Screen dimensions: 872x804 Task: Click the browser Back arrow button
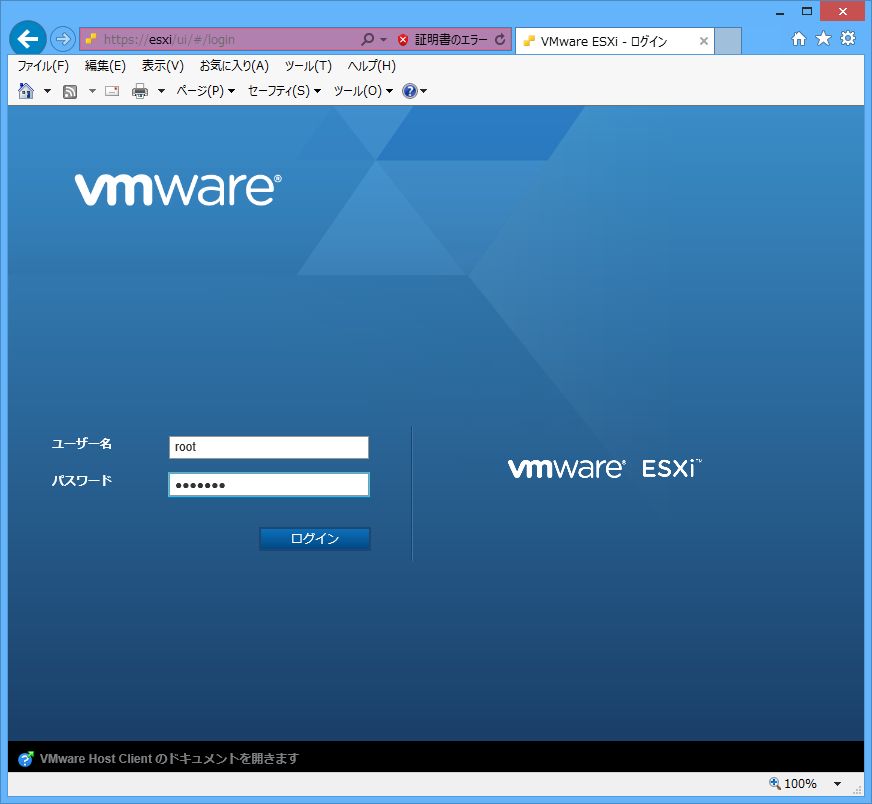point(28,39)
